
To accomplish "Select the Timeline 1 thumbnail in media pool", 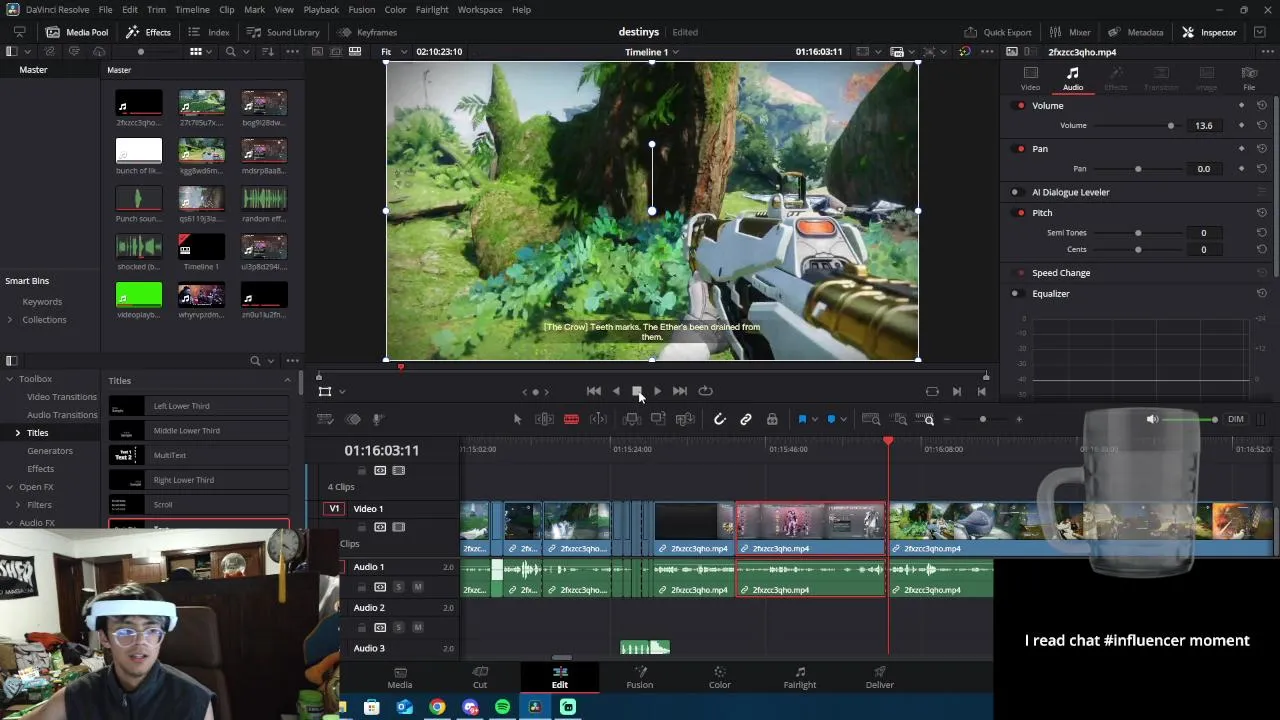I will pyautogui.click(x=201, y=246).
